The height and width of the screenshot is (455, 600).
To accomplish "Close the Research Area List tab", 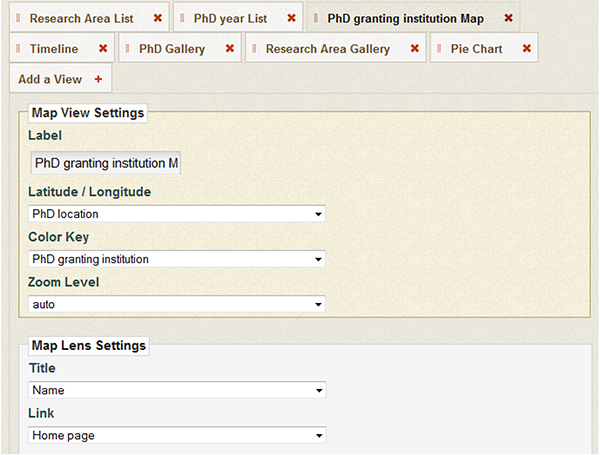I will (157, 19).
